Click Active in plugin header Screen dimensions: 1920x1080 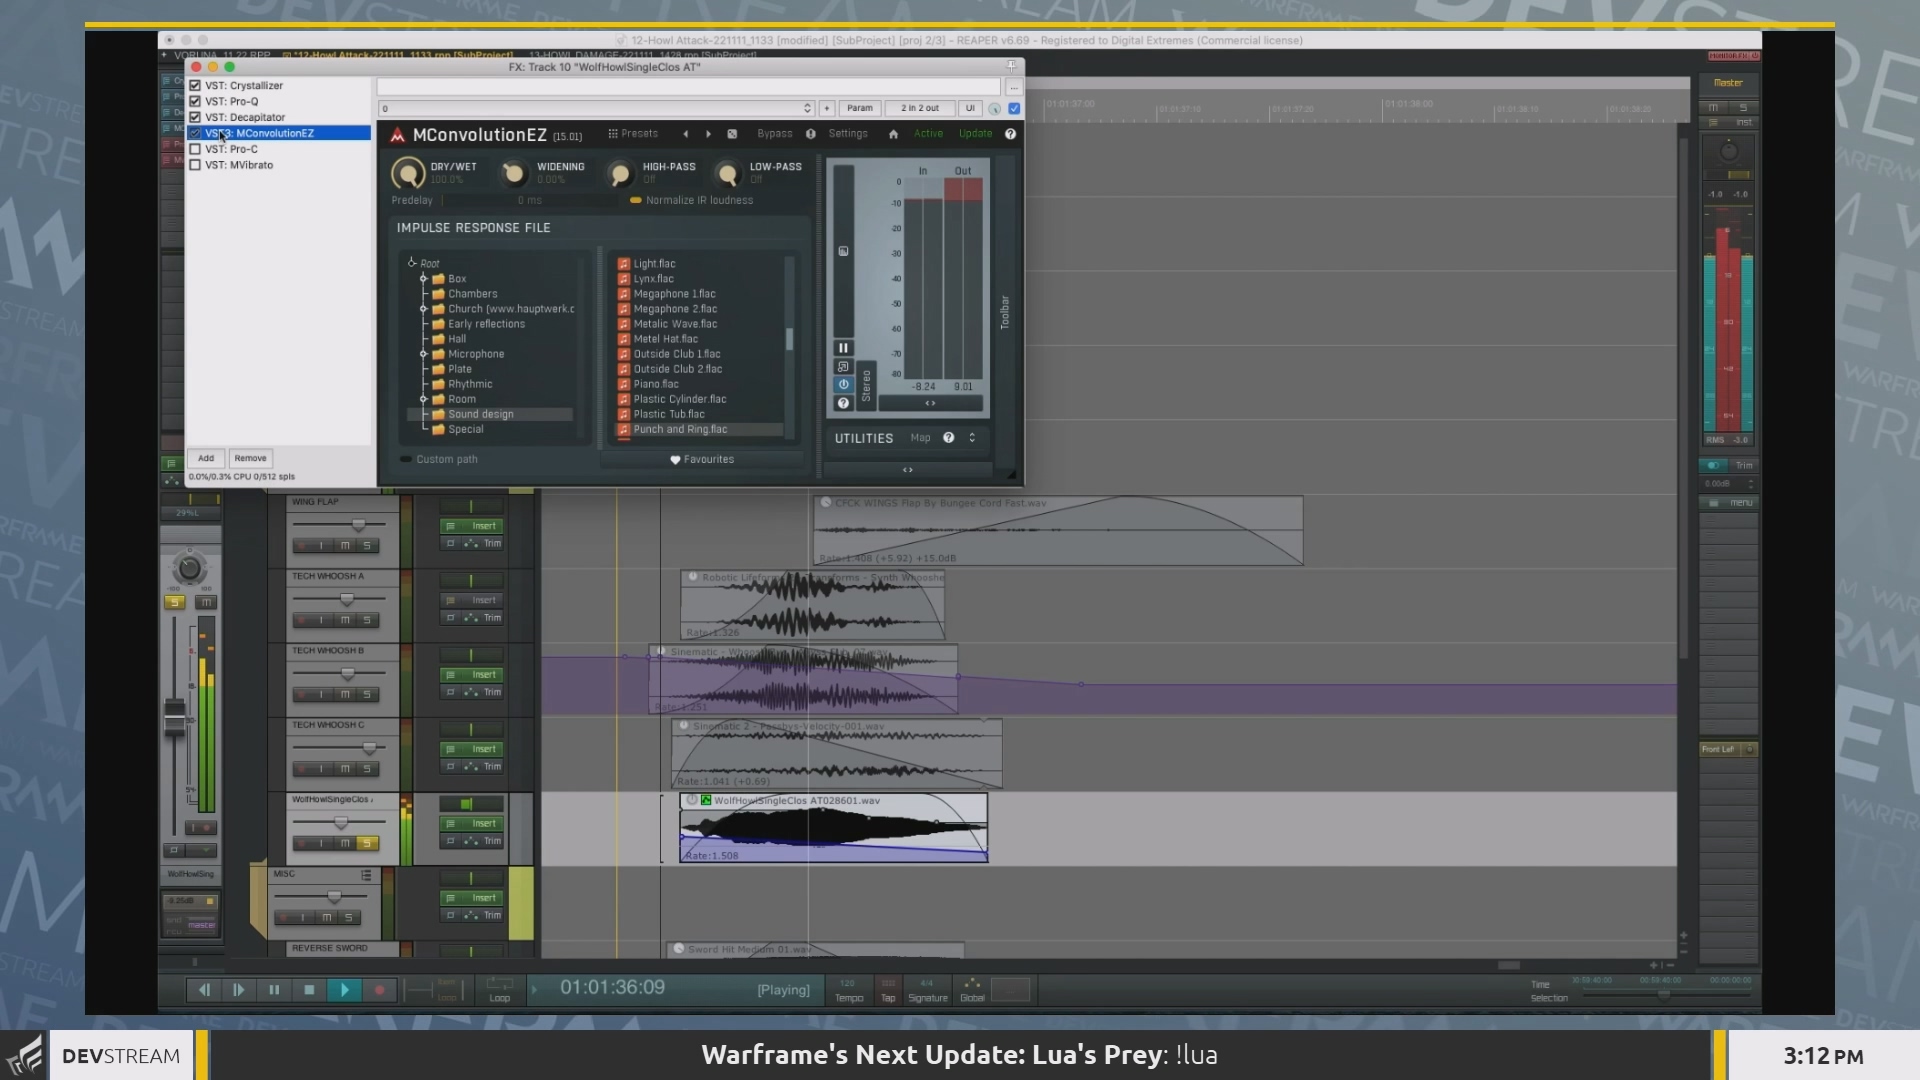click(928, 134)
